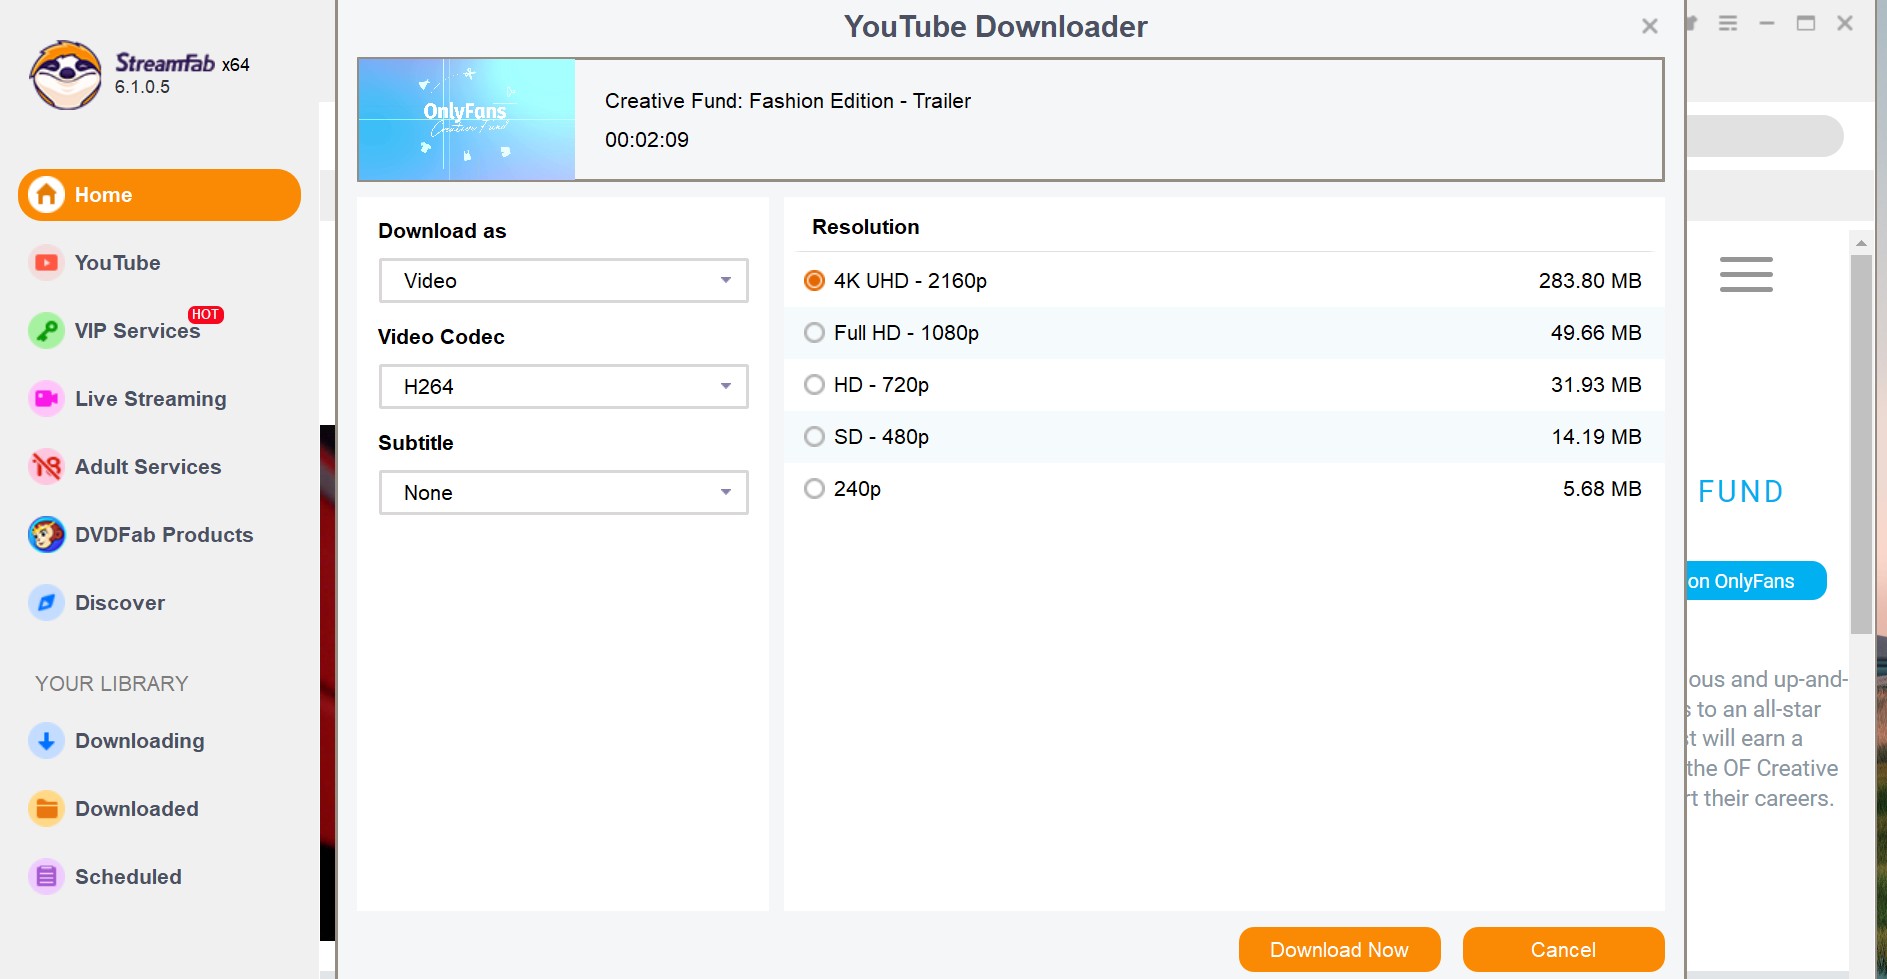Click the Resolution column header
Image resolution: width=1887 pixels, height=979 pixels.
pos(866,227)
